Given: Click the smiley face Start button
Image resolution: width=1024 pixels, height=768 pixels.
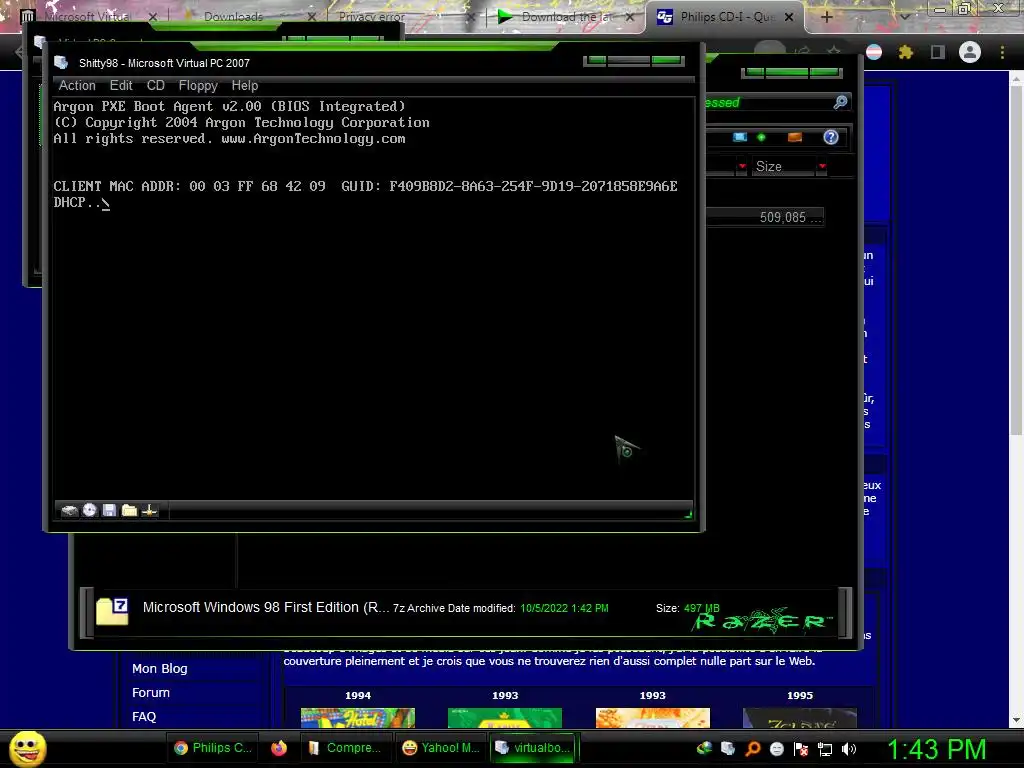Looking at the screenshot, I should [27, 748].
